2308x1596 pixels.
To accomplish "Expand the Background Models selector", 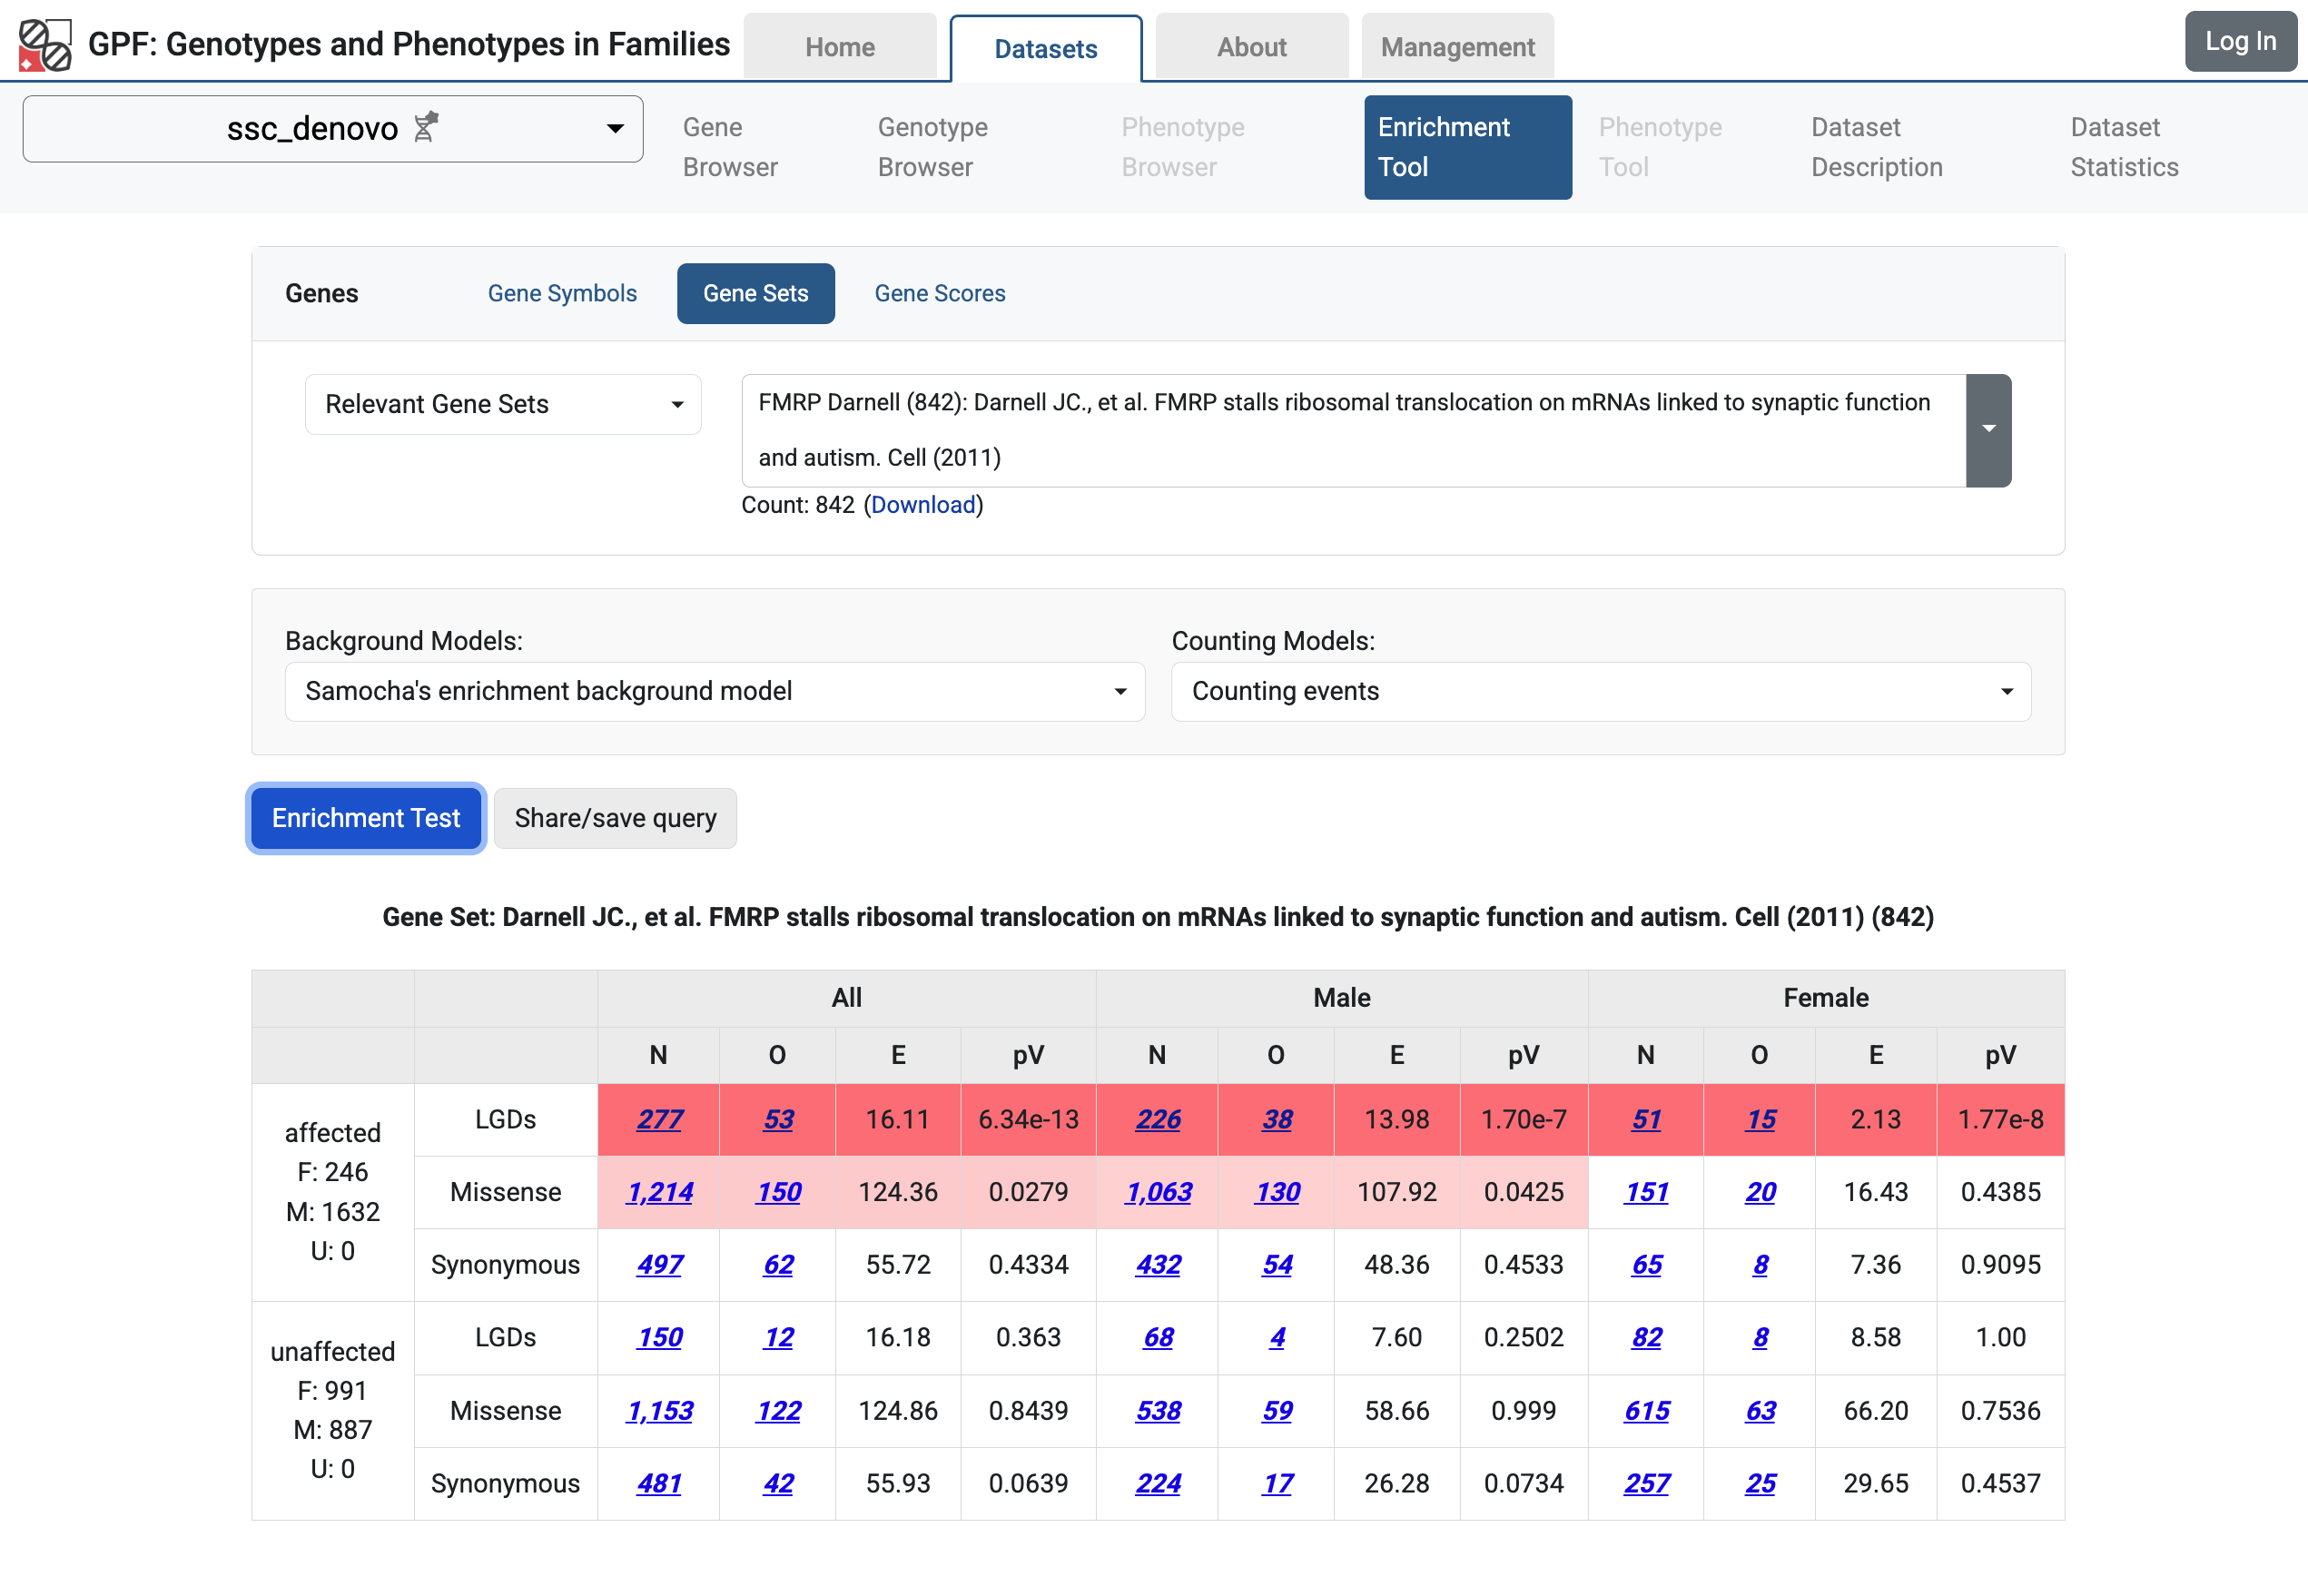I will [714, 691].
